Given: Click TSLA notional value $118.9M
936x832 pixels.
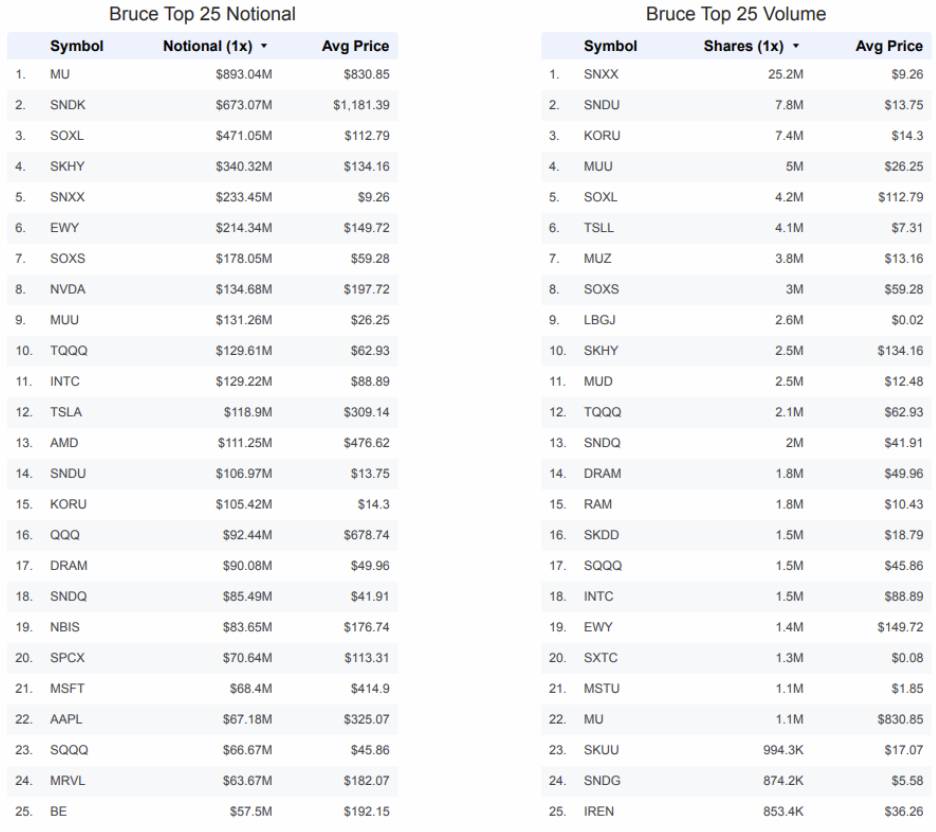Looking at the screenshot, I should coord(248,412).
